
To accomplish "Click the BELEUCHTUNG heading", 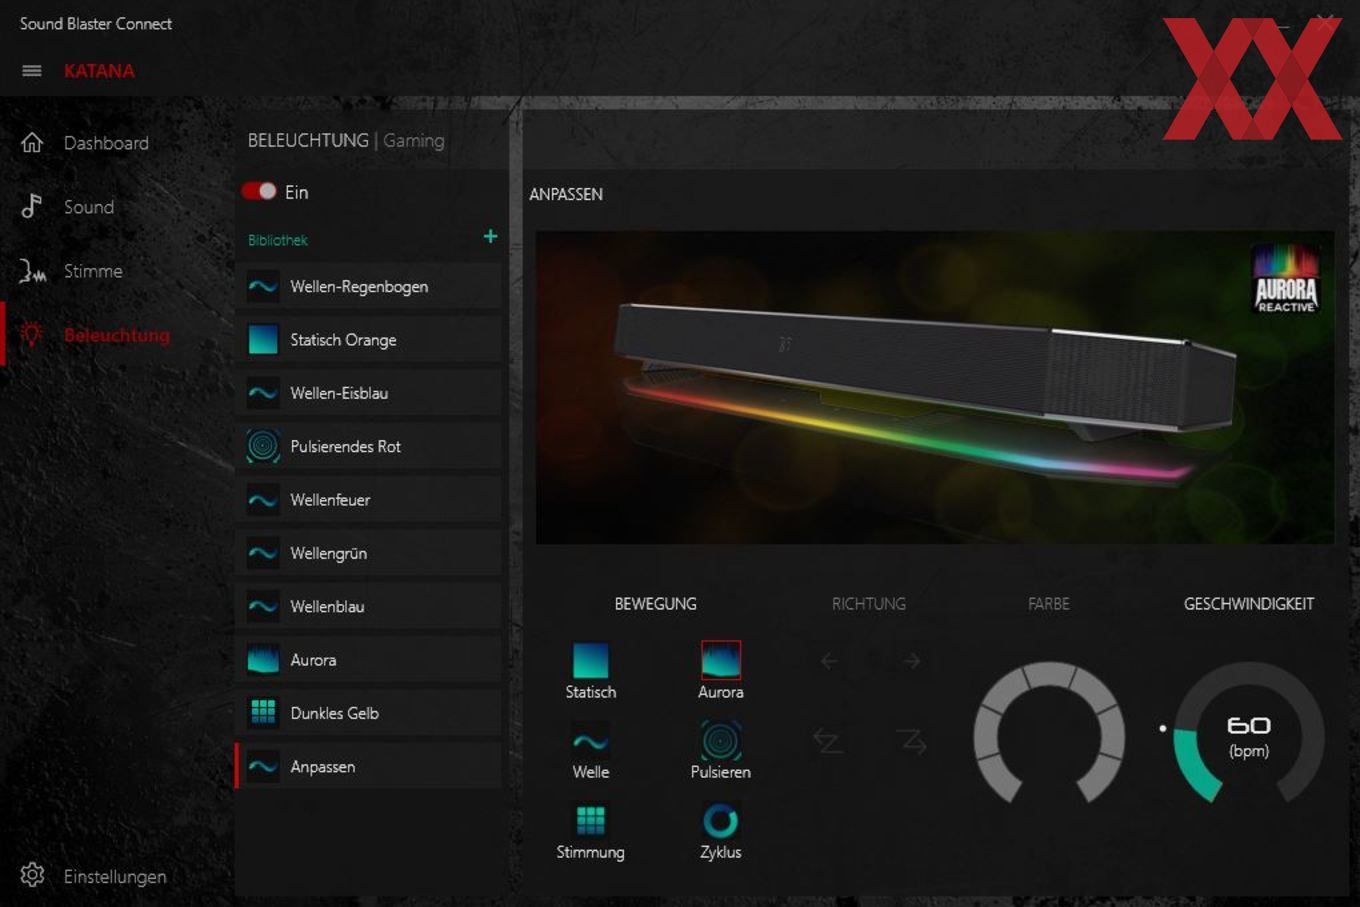I will (308, 140).
